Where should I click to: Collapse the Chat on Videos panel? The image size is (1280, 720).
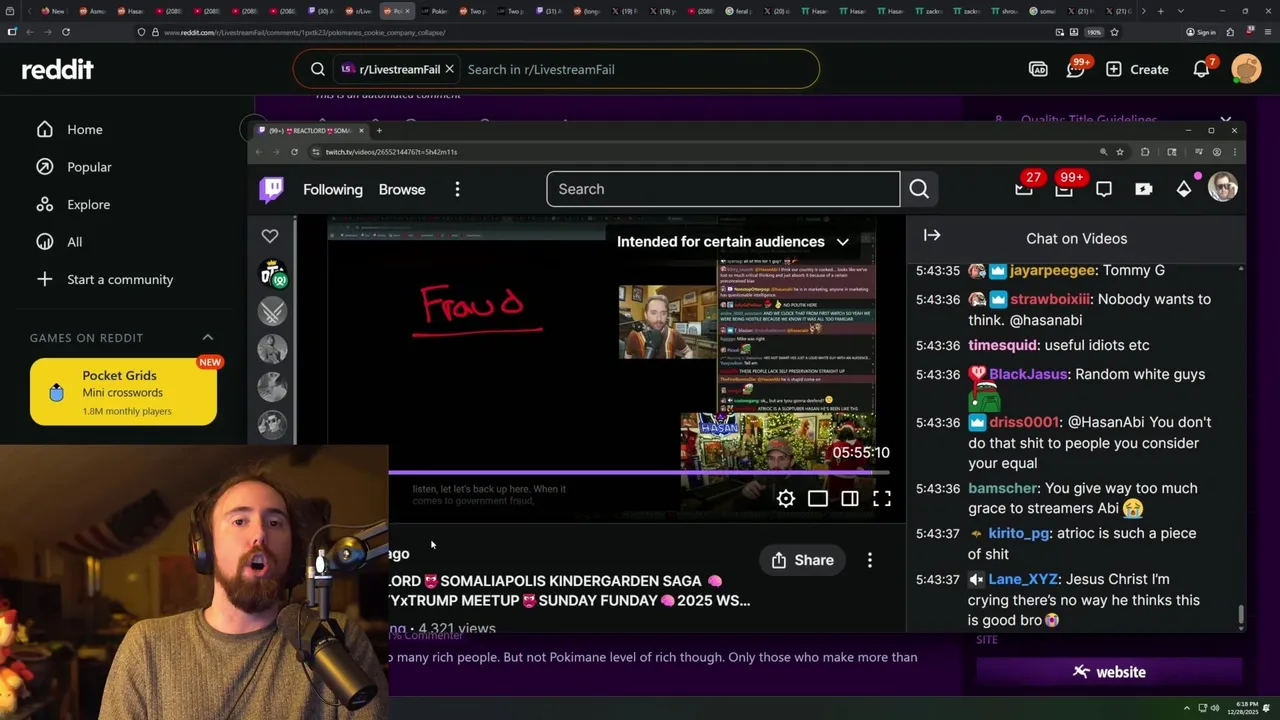click(x=932, y=236)
